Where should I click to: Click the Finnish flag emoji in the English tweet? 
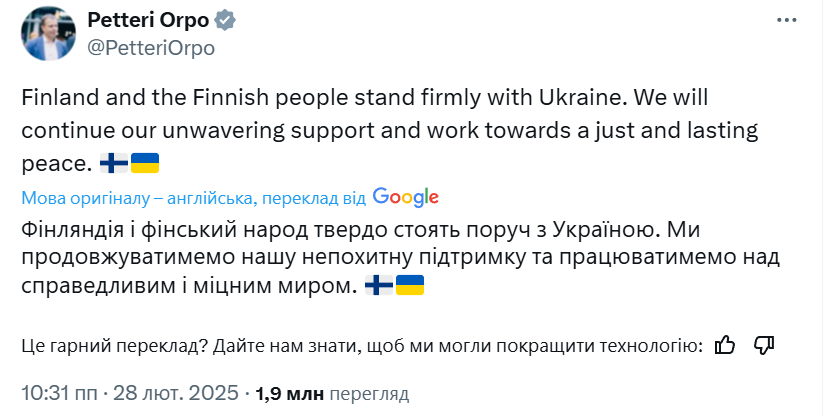pos(113,163)
